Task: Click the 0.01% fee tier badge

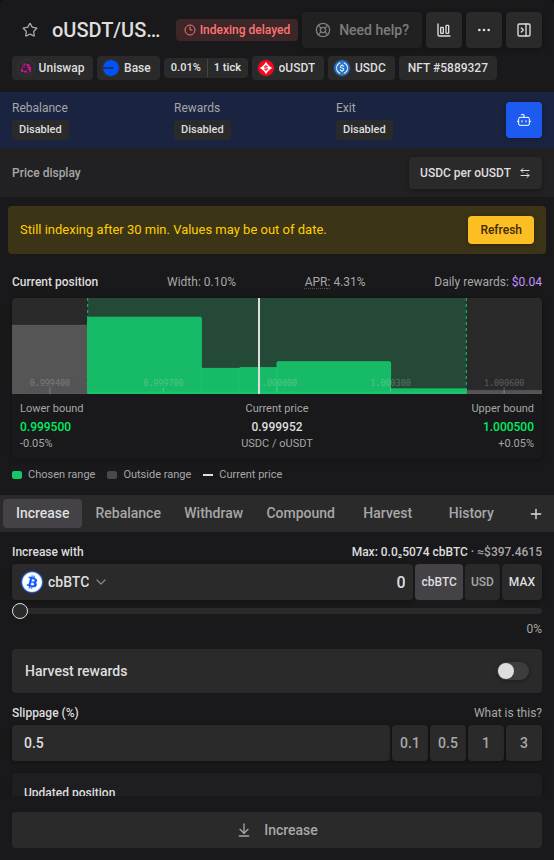Action: [x=185, y=67]
